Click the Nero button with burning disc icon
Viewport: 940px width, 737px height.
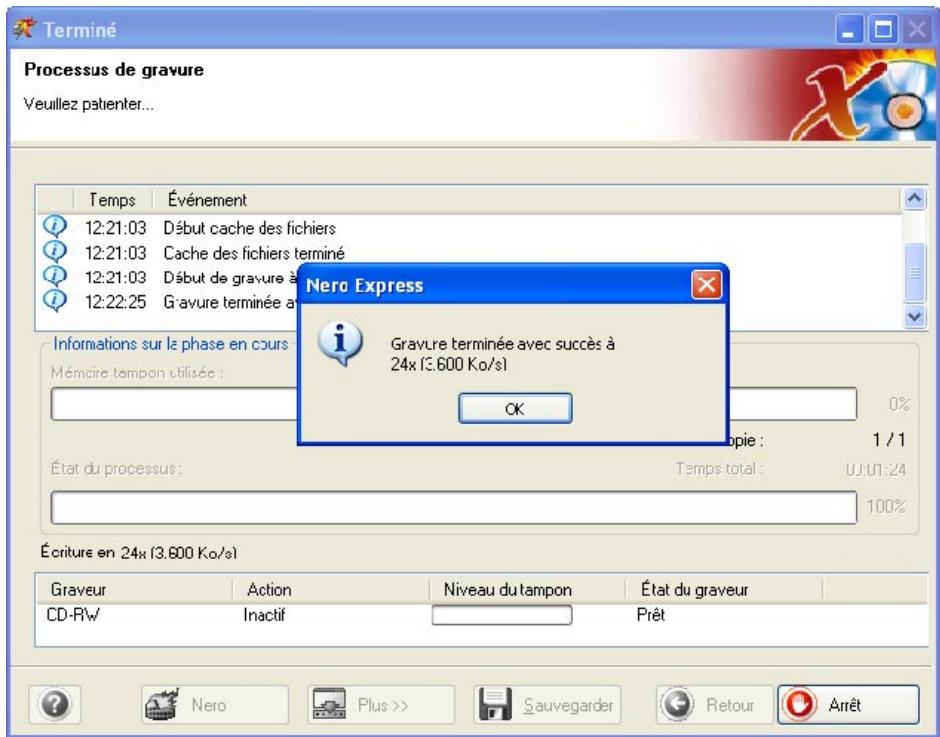[215, 705]
